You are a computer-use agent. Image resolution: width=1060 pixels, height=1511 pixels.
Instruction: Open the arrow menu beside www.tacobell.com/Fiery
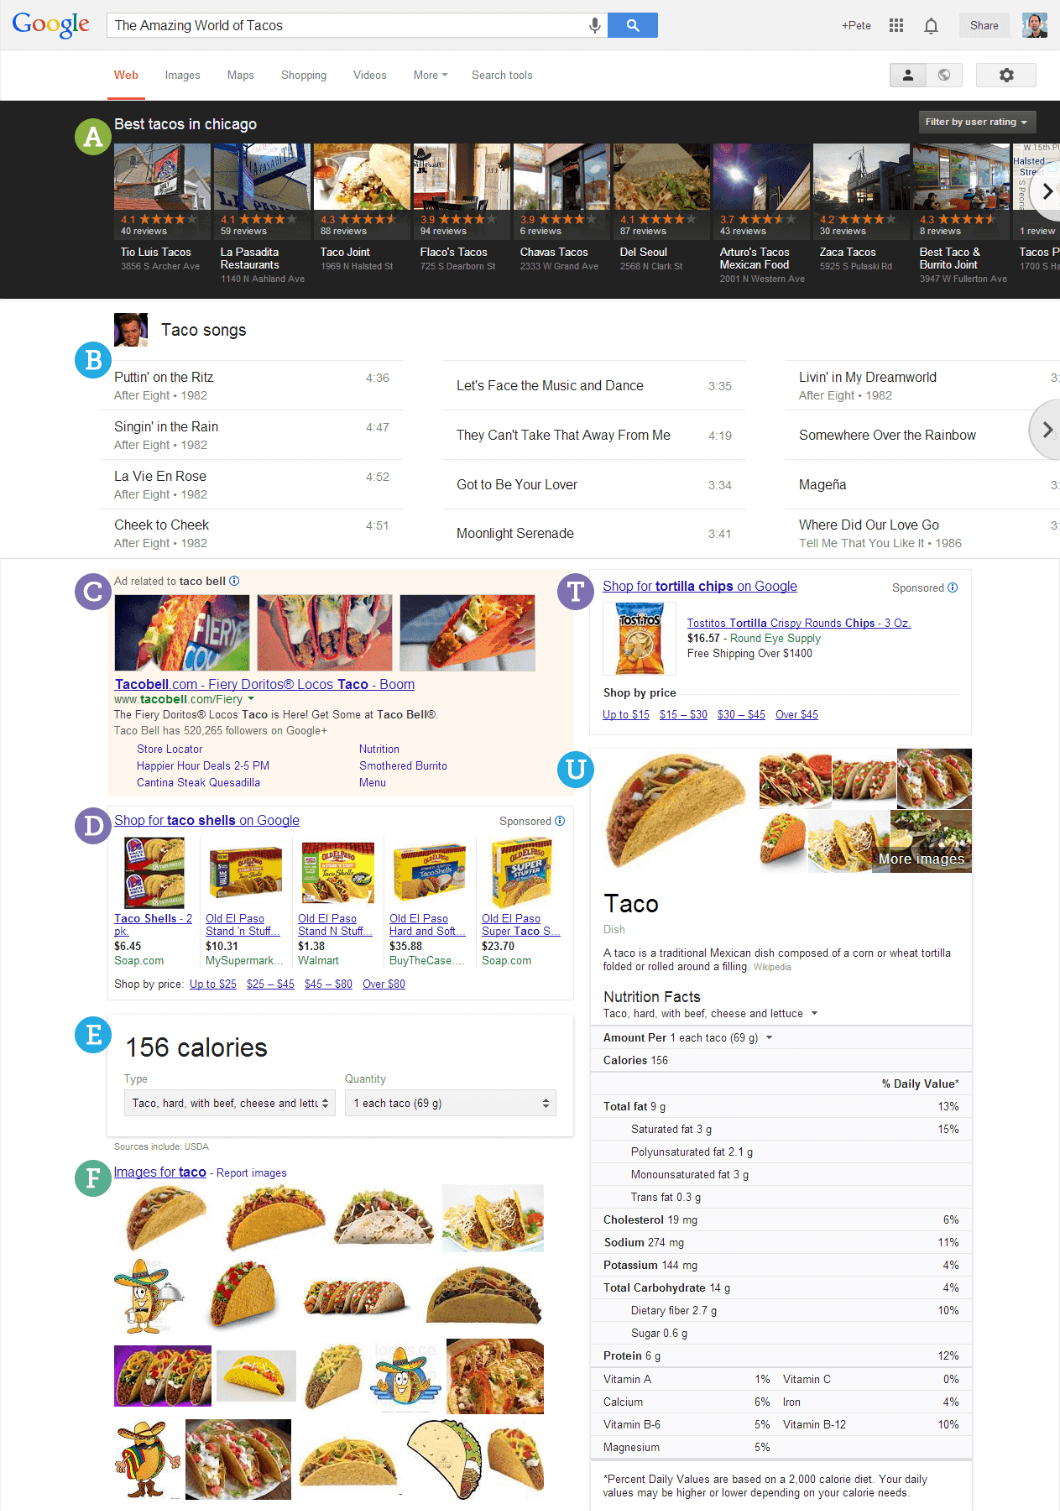pyautogui.click(x=251, y=700)
